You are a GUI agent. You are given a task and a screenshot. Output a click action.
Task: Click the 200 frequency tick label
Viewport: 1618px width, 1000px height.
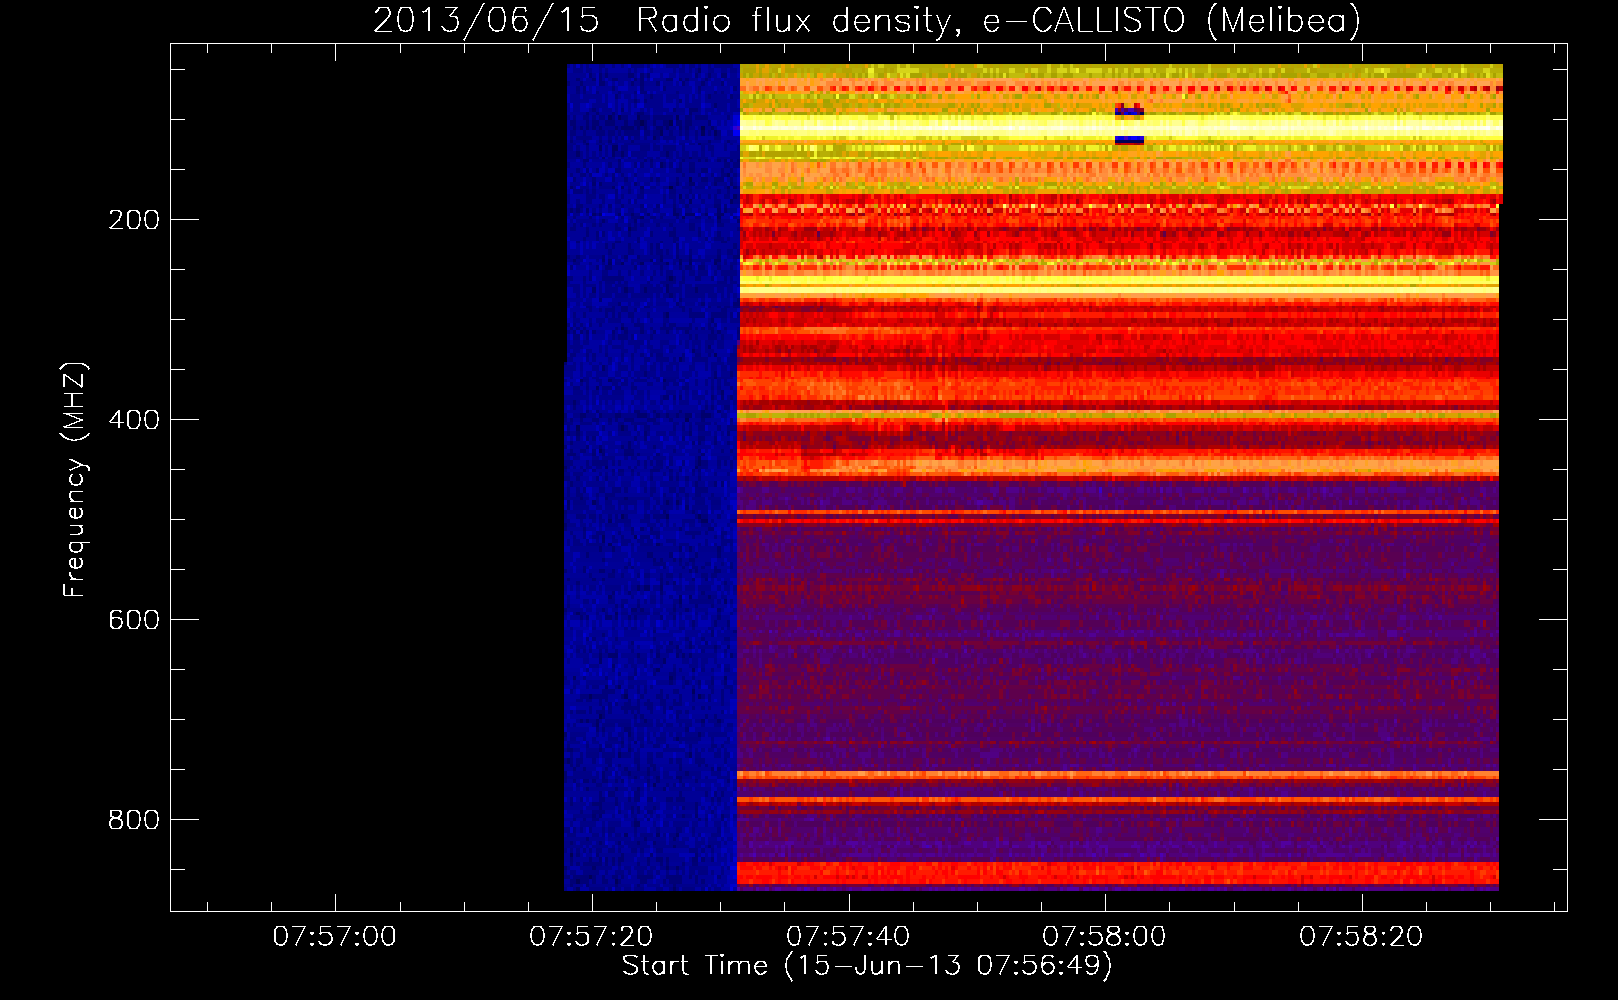coord(134,220)
